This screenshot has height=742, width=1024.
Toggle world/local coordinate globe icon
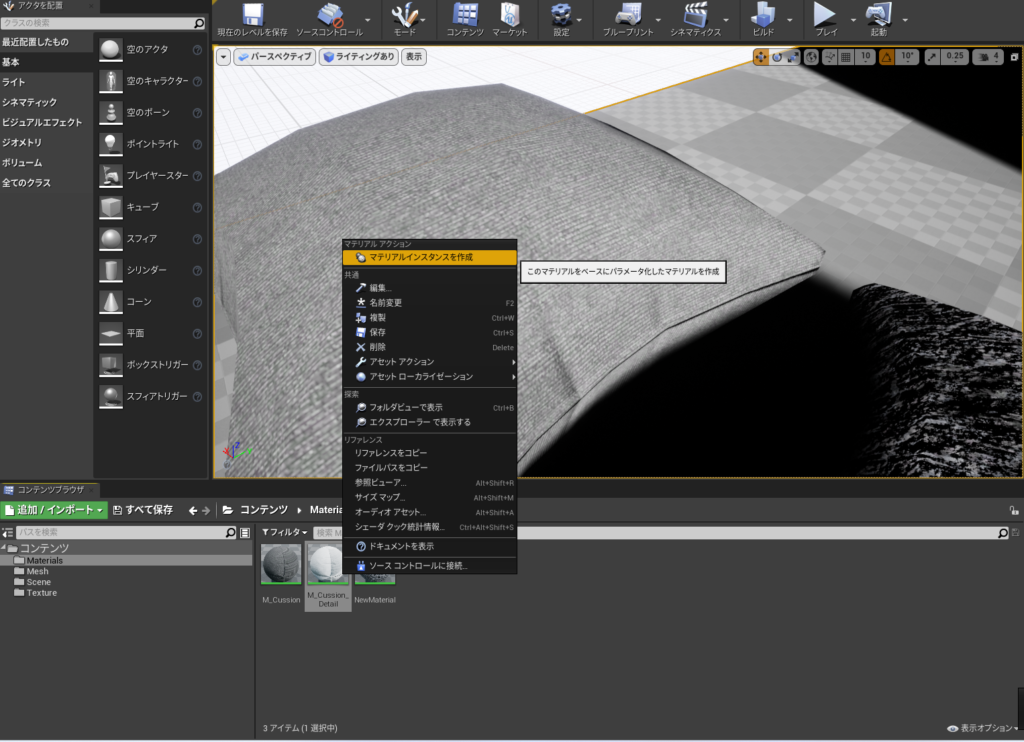point(811,57)
